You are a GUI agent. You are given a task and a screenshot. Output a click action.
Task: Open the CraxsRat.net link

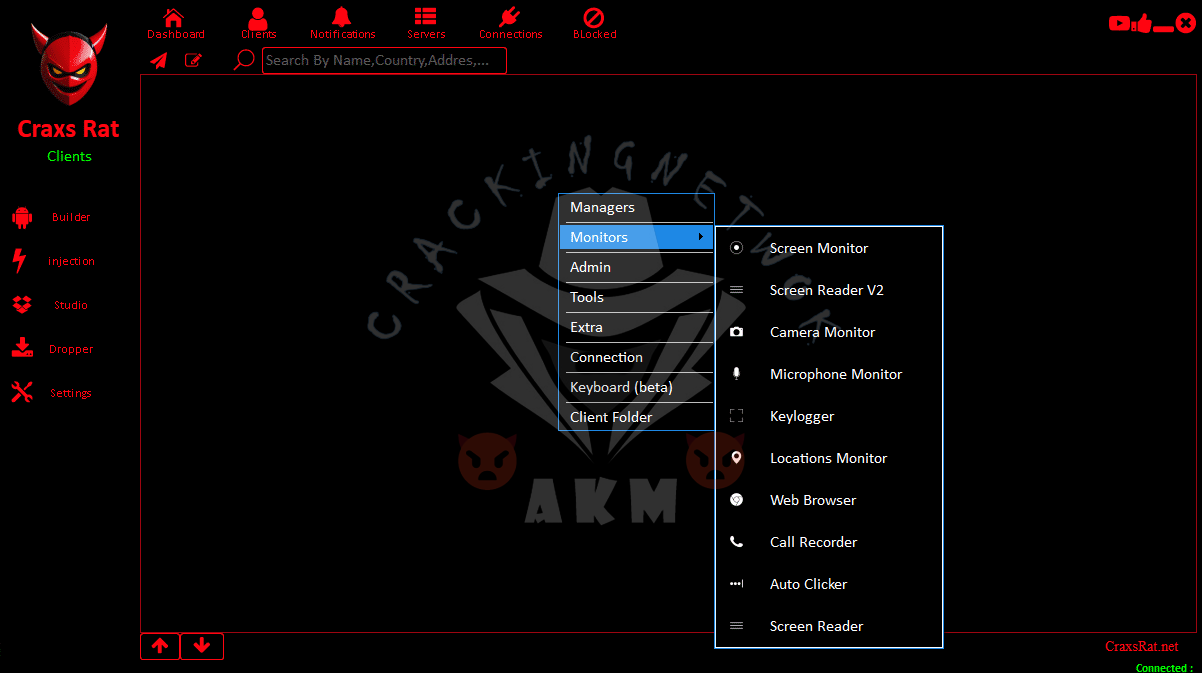click(1142, 647)
